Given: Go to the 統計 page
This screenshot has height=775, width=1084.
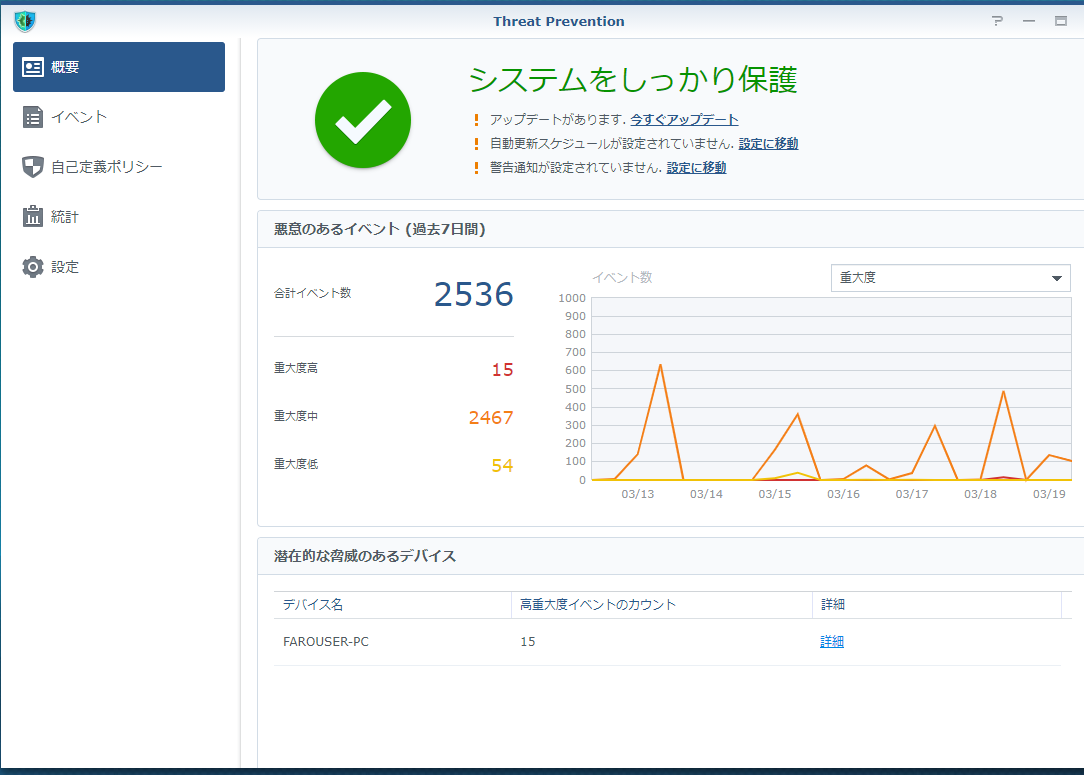Looking at the screenshot, I should (65, 217).
